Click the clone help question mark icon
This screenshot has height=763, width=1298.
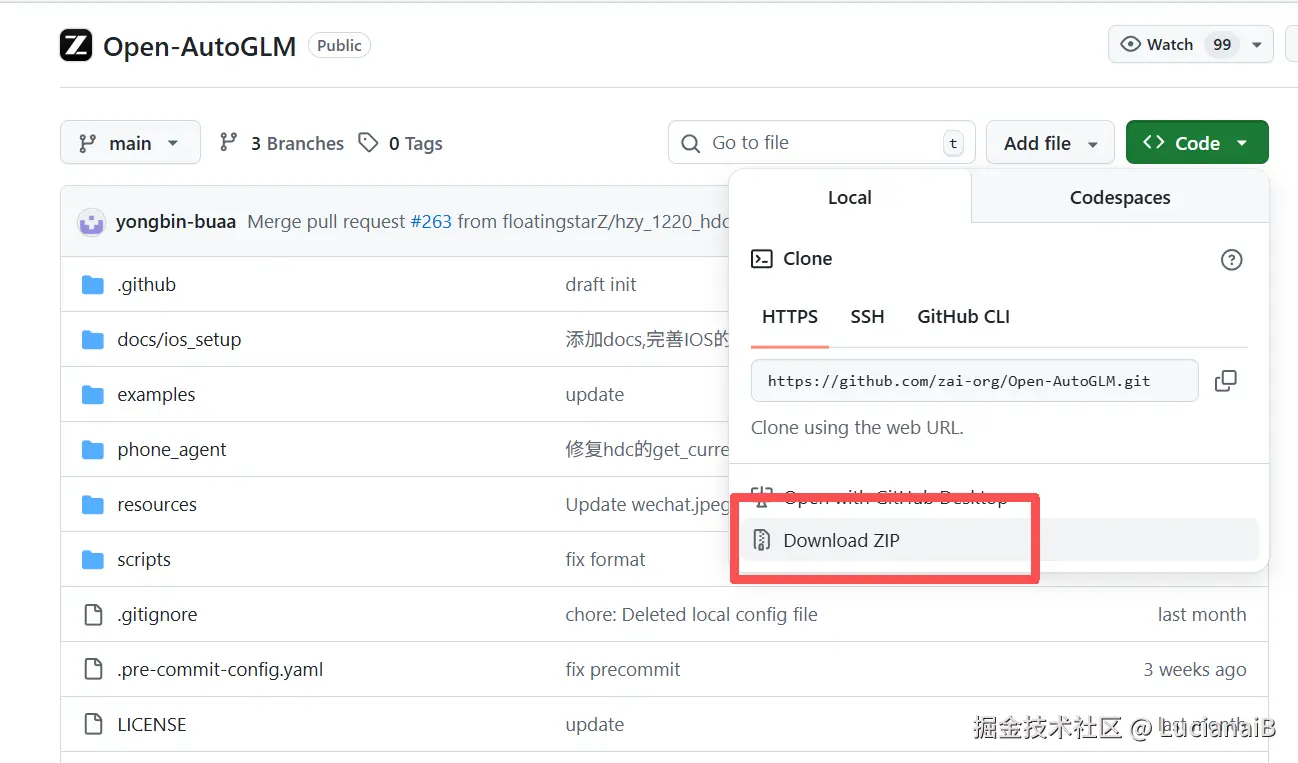(1231, 260)
